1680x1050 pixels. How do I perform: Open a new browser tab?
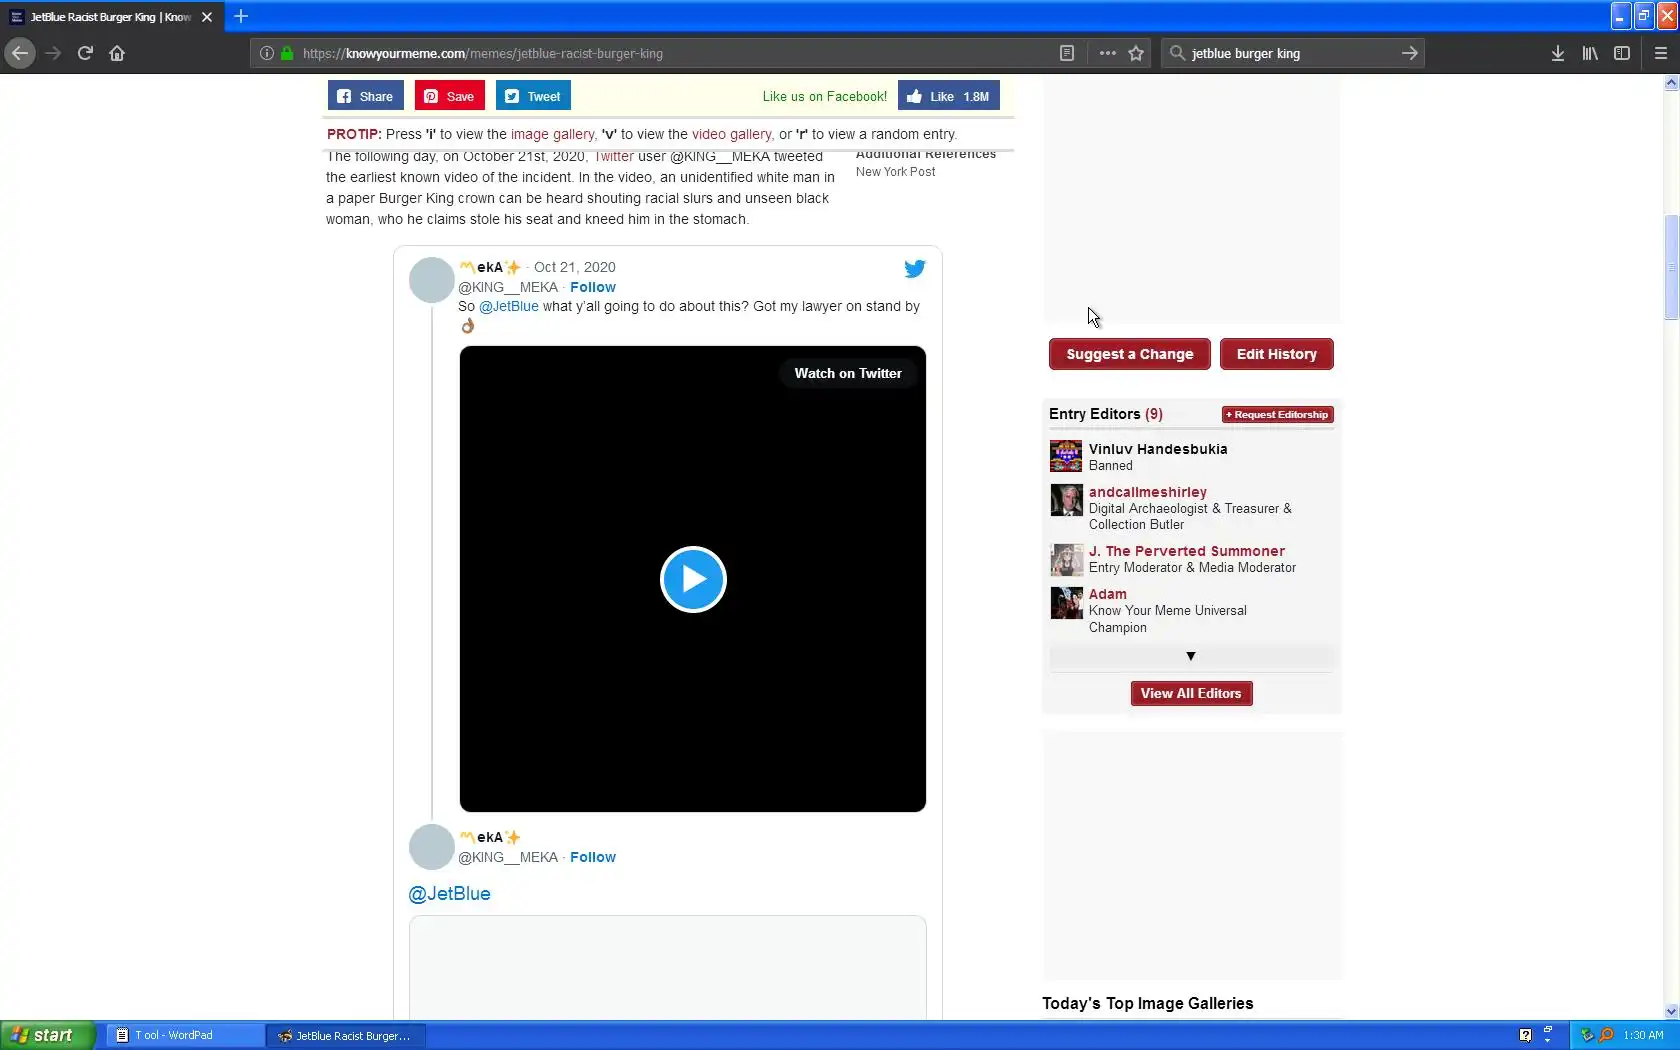click(x=241, y=16)
